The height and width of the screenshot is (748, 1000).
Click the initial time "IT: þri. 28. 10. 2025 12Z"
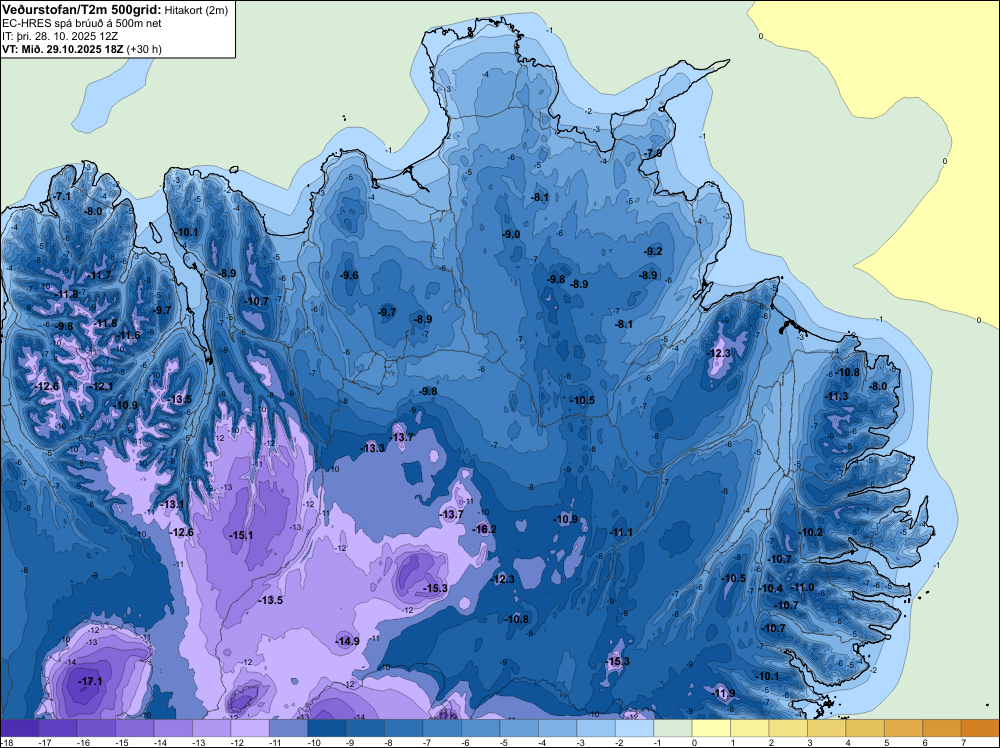point(60,36)
